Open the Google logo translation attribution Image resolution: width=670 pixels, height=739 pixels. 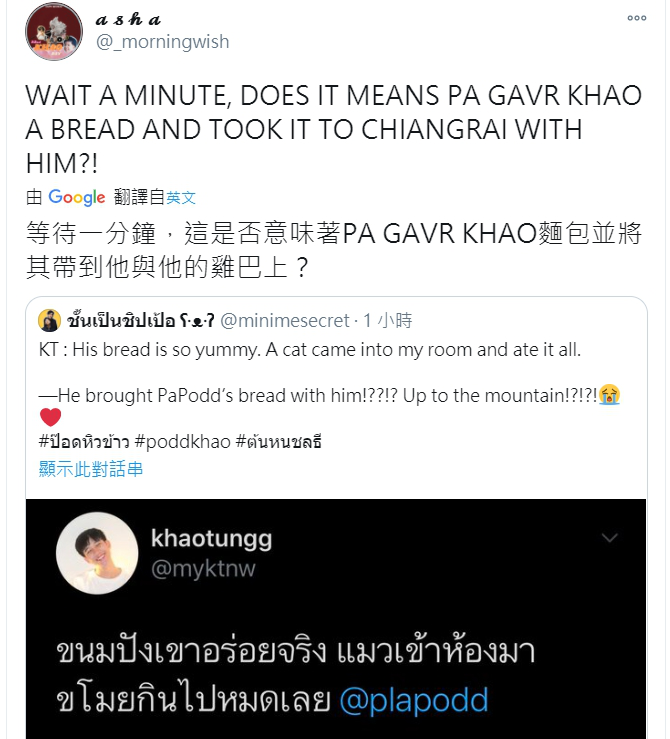(77, 197)
